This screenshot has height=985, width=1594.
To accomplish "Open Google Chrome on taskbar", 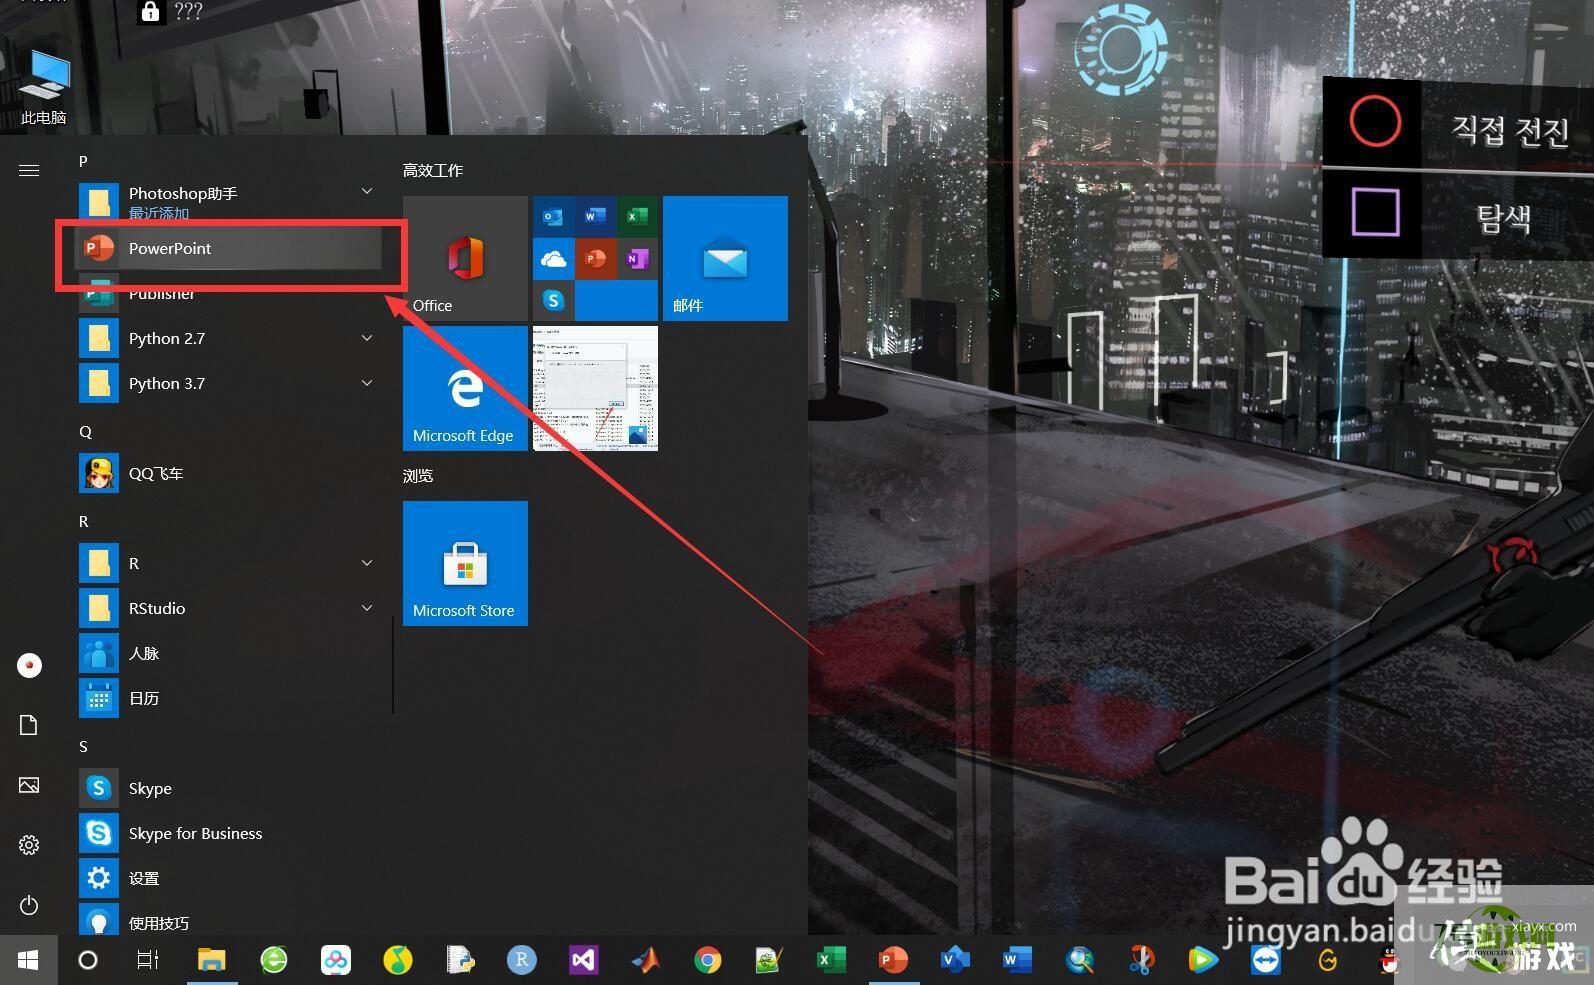I will tap(708, 960).
